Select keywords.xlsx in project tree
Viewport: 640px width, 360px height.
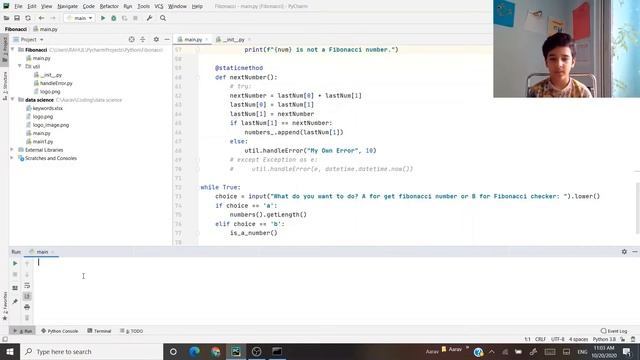[x=47, y=108]
